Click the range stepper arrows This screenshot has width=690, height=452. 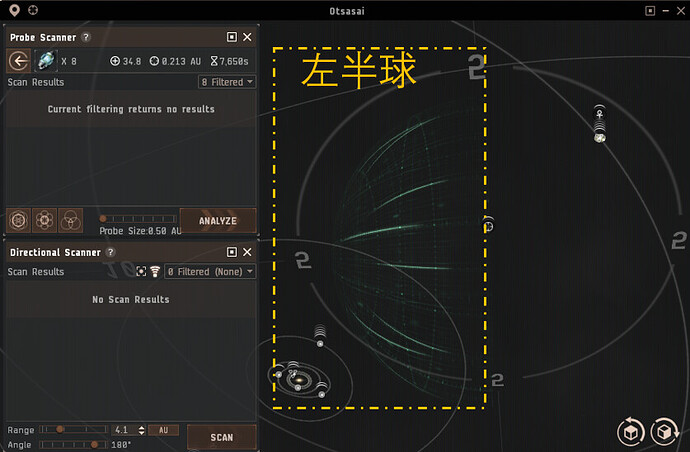point(141,430)
